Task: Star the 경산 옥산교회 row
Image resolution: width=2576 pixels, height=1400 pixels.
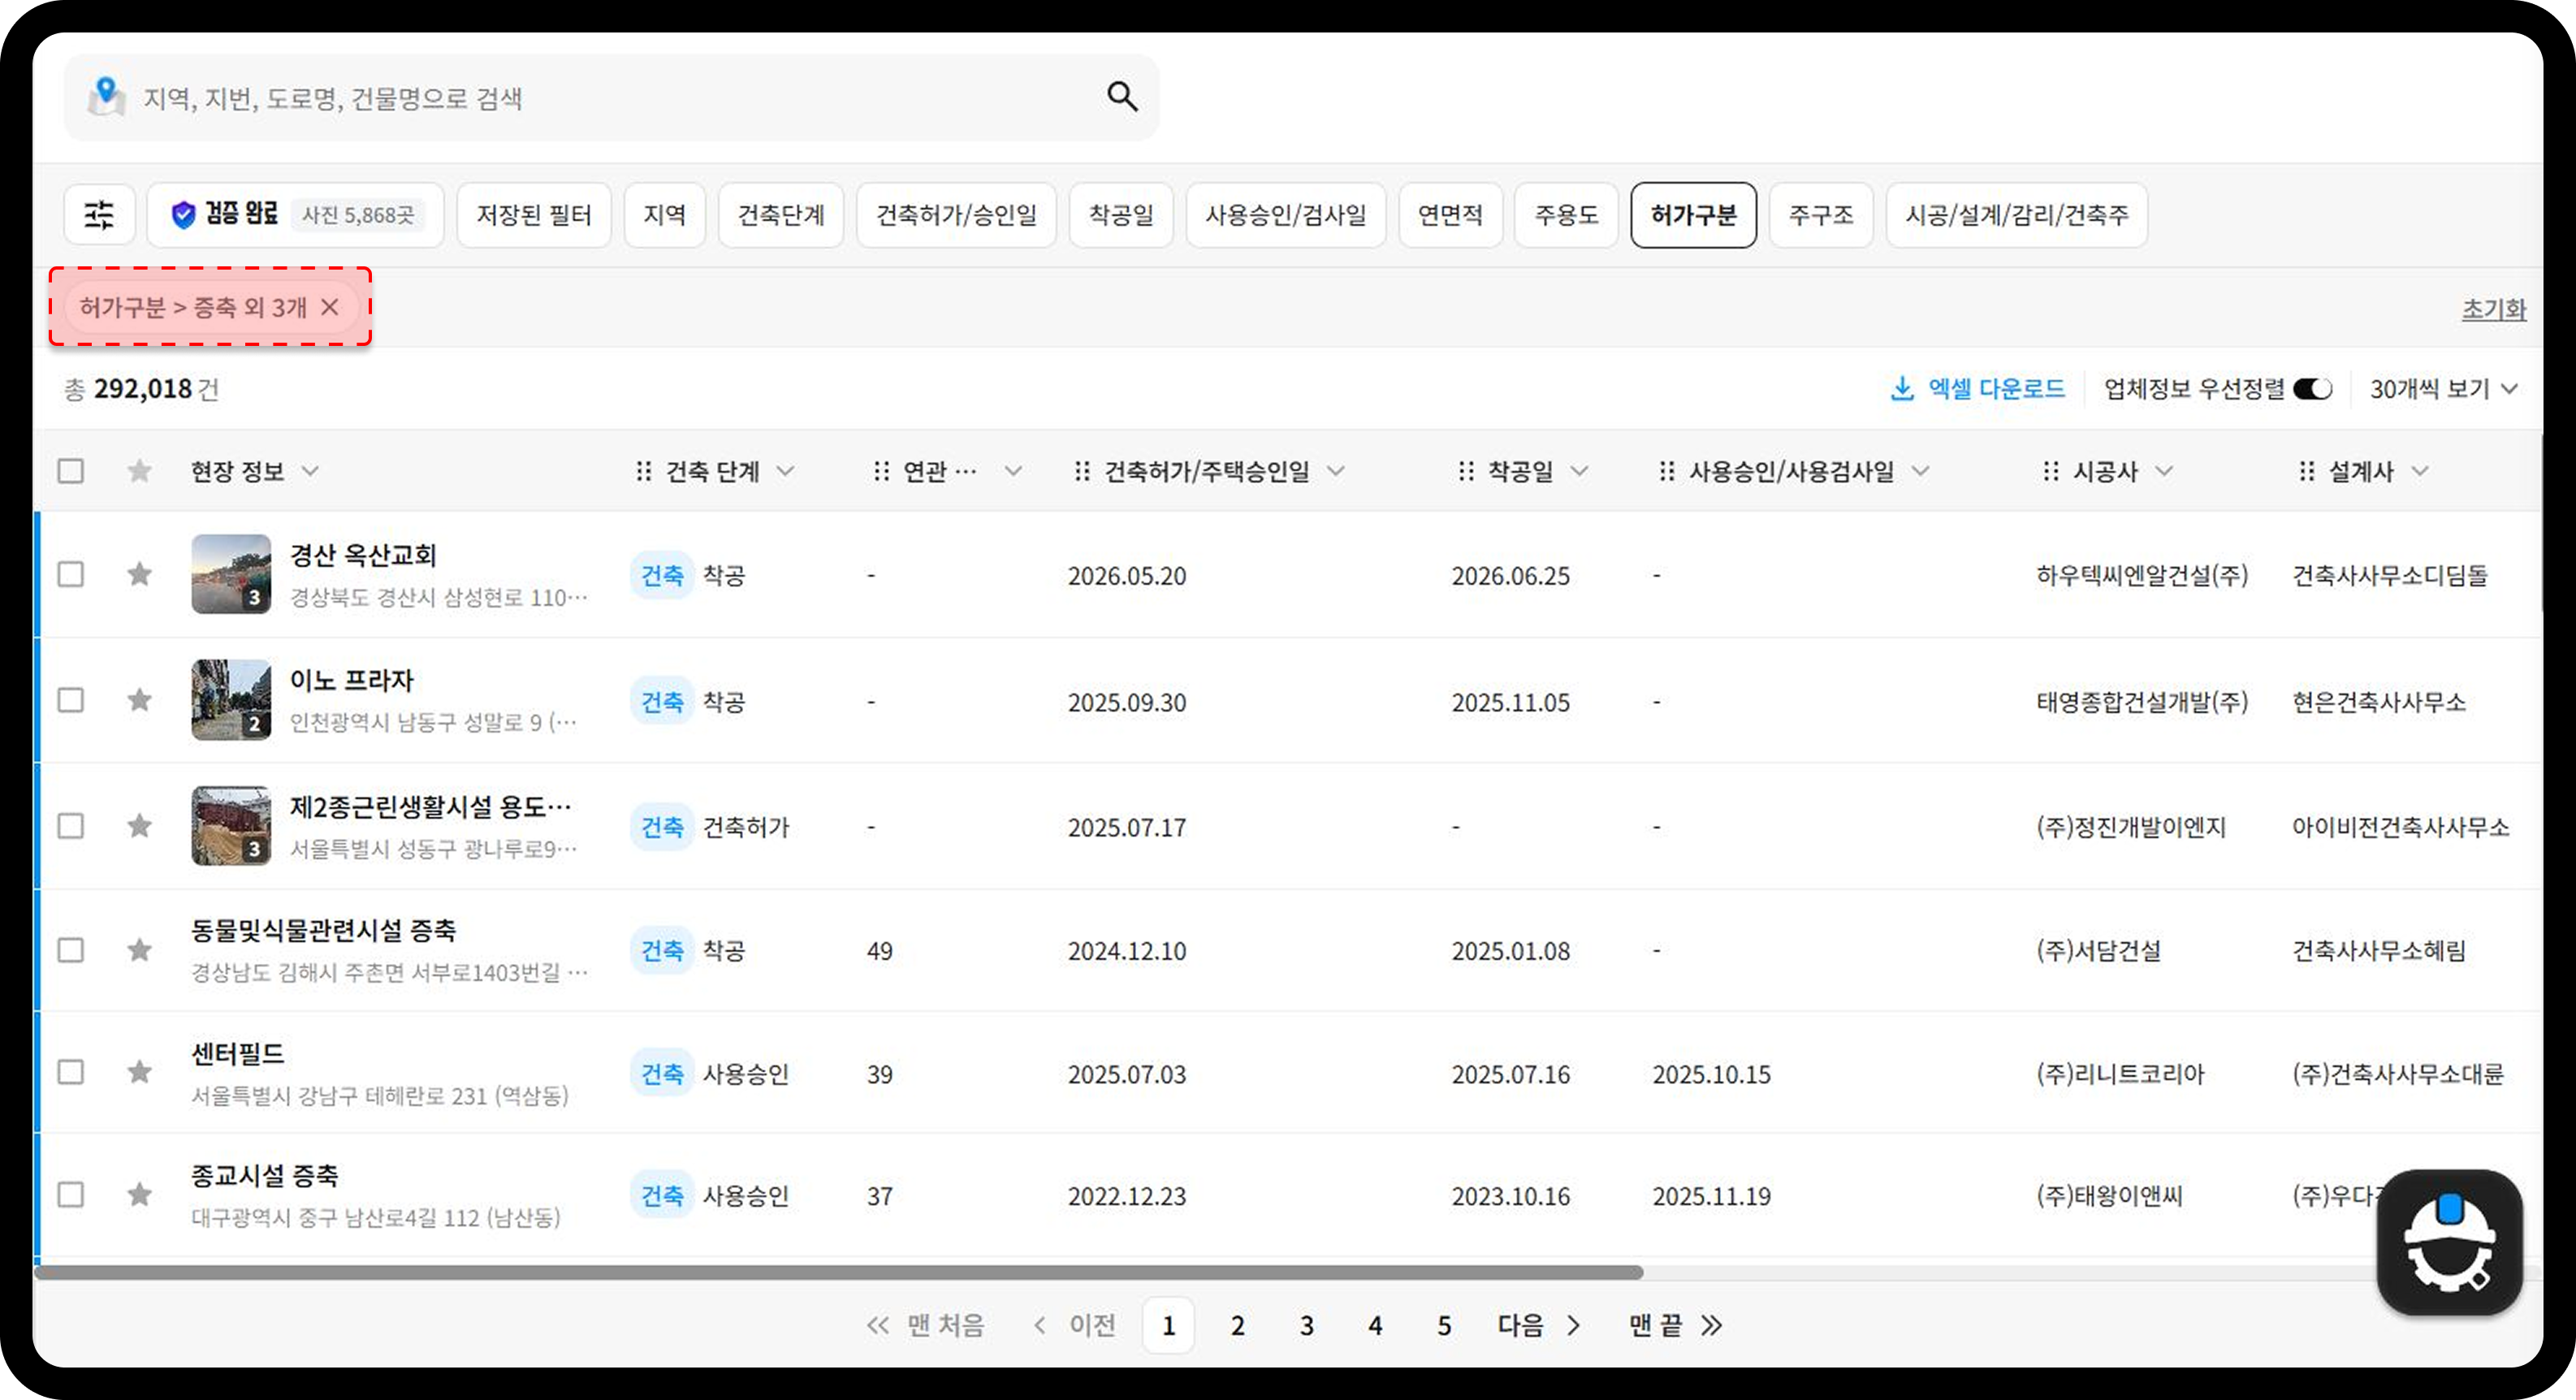Action: pos(139,574)
